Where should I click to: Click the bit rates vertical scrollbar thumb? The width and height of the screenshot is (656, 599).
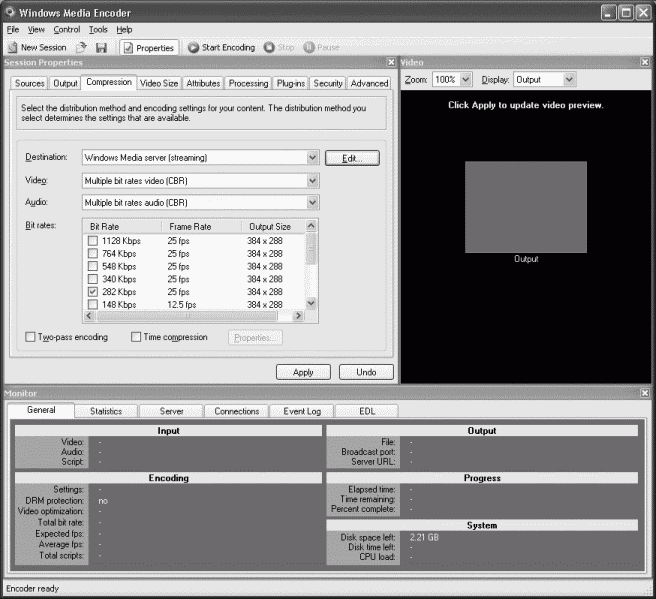pyautogui.click(x=311, y=248)
